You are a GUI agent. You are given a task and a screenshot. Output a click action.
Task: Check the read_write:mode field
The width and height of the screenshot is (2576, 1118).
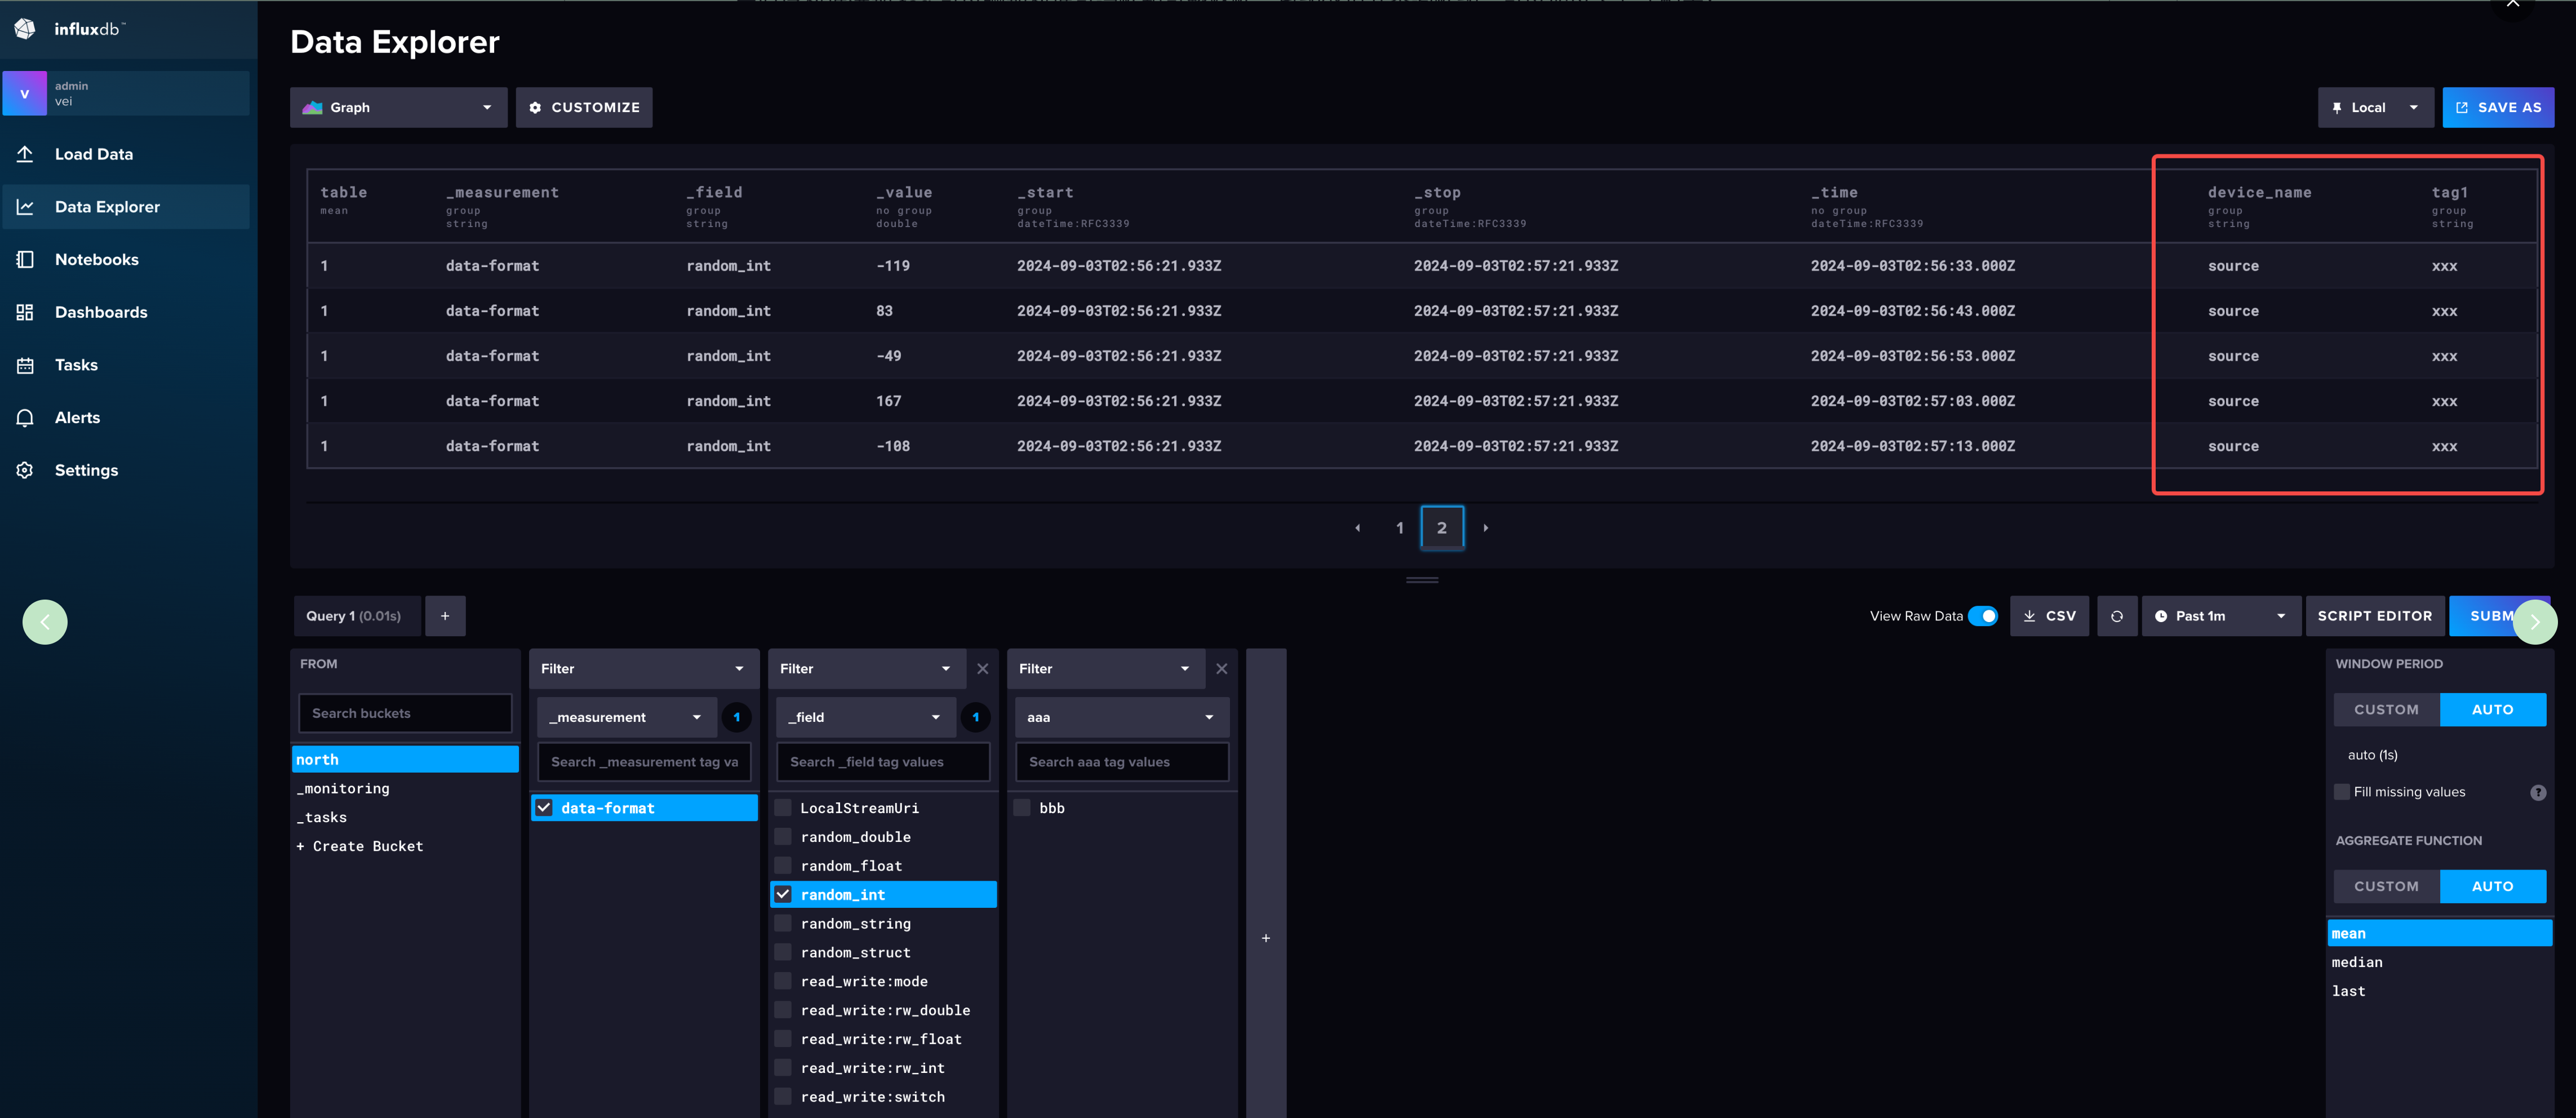(783, 982)
